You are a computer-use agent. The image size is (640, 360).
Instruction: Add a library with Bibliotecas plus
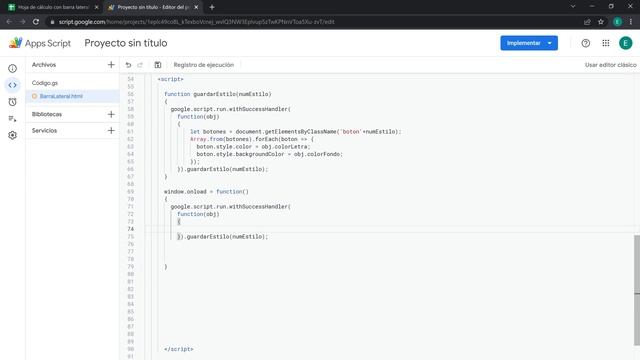(x=111, y=114)
